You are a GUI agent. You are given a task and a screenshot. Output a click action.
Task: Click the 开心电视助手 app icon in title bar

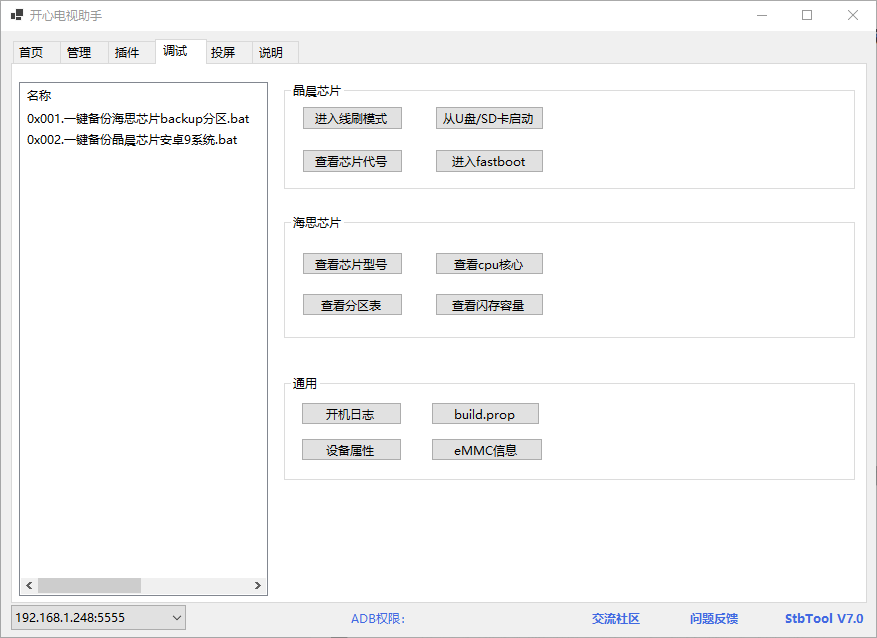tap(16, 15)
